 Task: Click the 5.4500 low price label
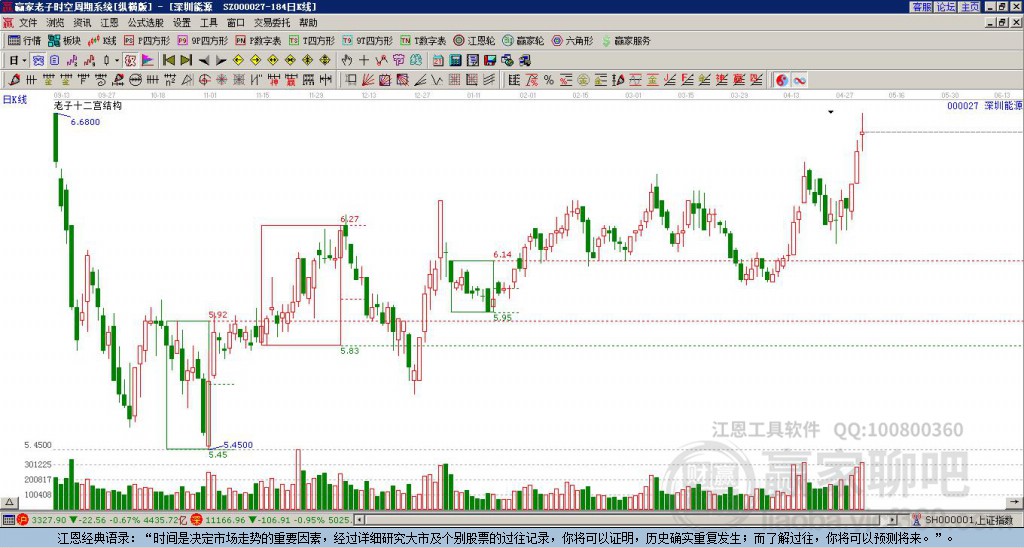(238, 445)
